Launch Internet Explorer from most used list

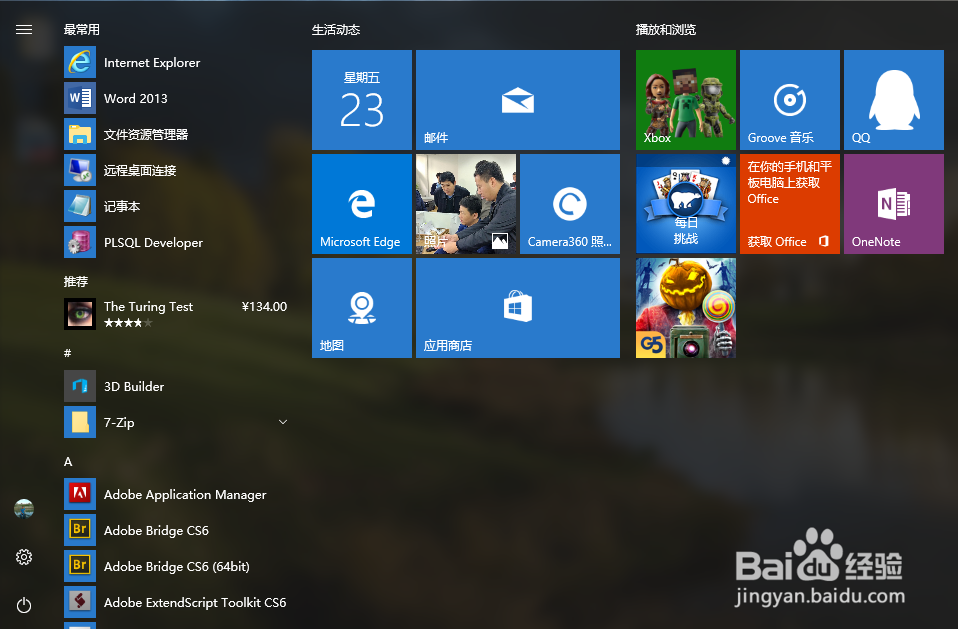177,62
